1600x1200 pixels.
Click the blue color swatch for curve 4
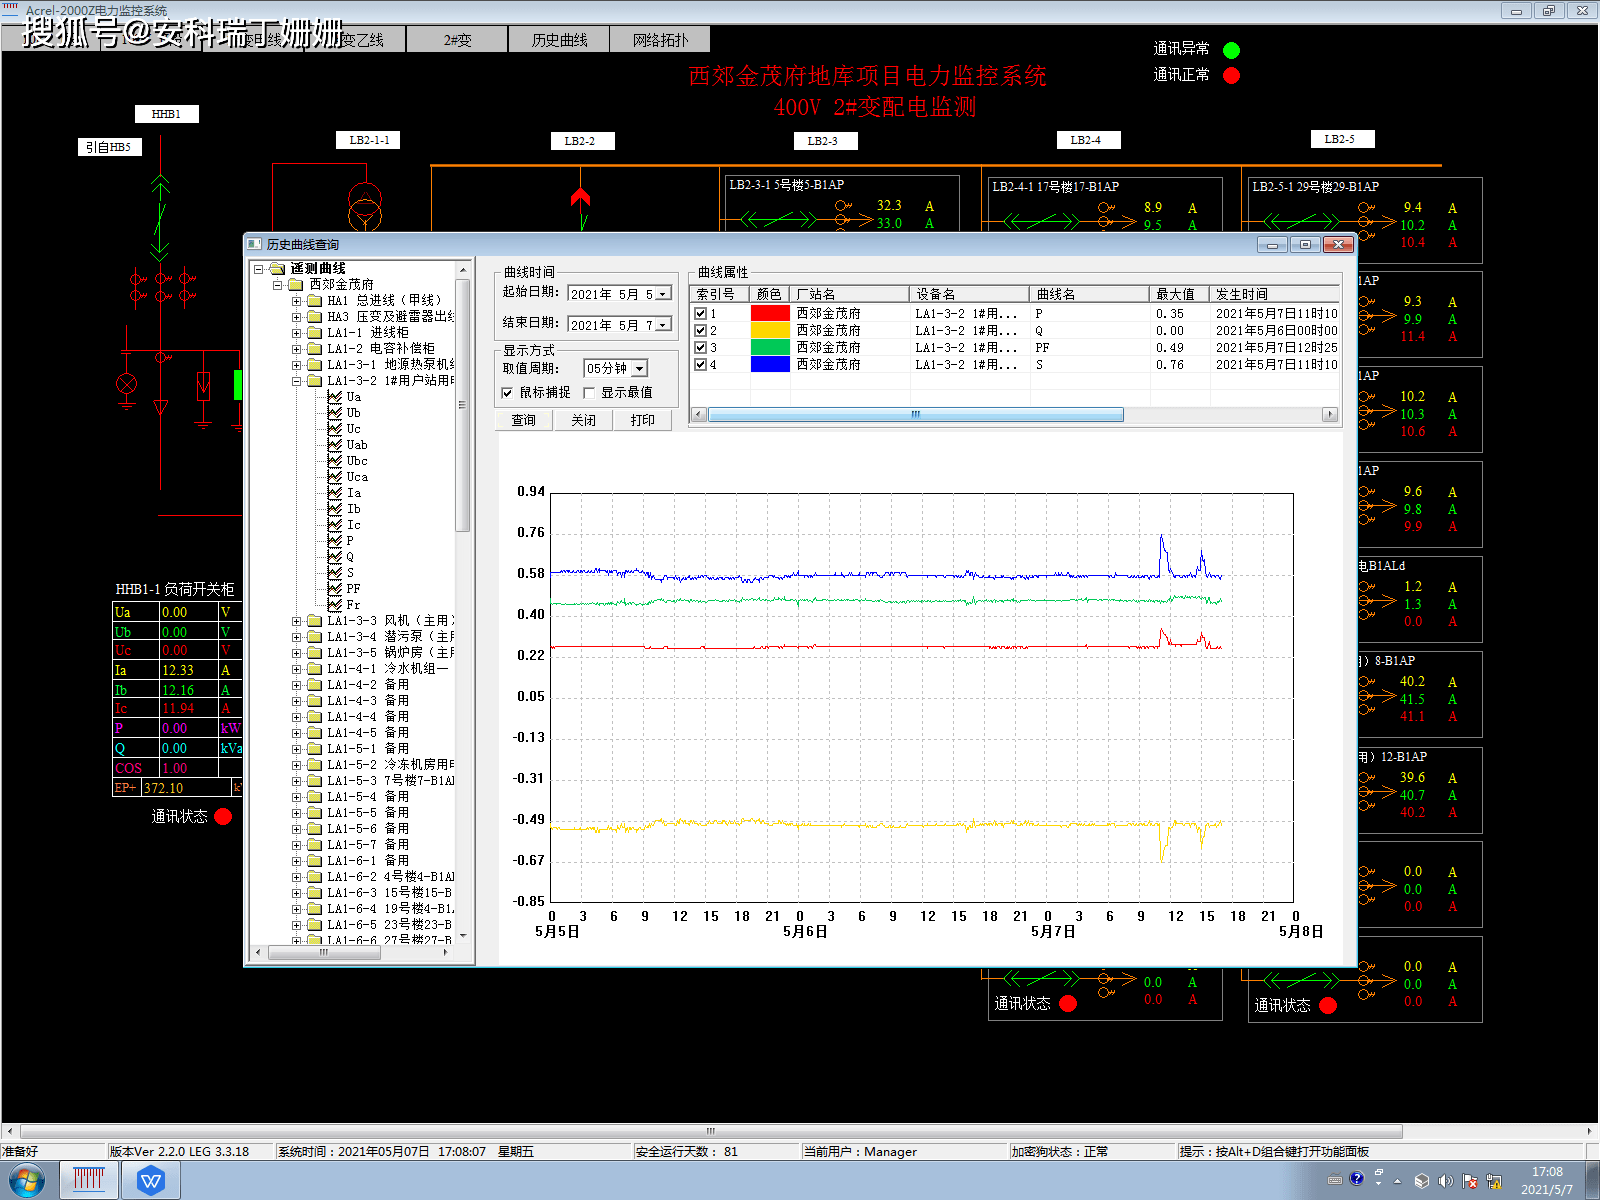(770, 365)
